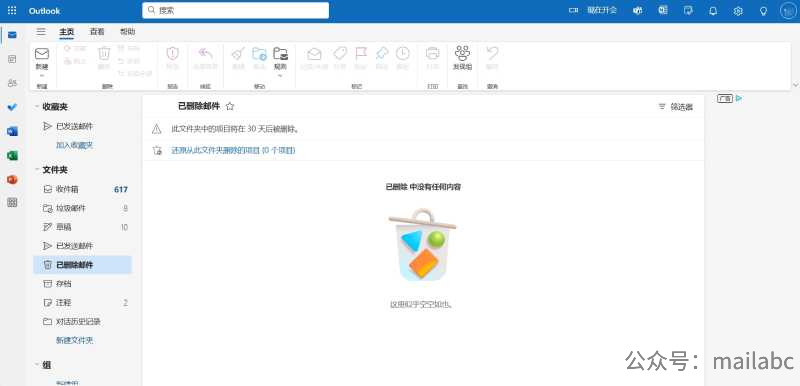Star the 已删除邮件 folder as favorite
The width and height of the screenshot is (800, 386).
coord(230,106)
